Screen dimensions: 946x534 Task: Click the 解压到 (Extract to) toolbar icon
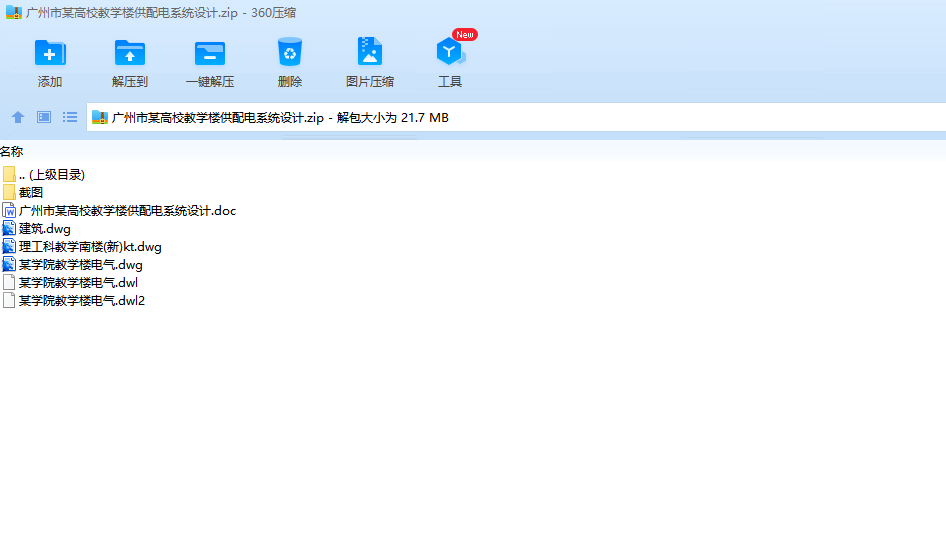tap(130, 52)
